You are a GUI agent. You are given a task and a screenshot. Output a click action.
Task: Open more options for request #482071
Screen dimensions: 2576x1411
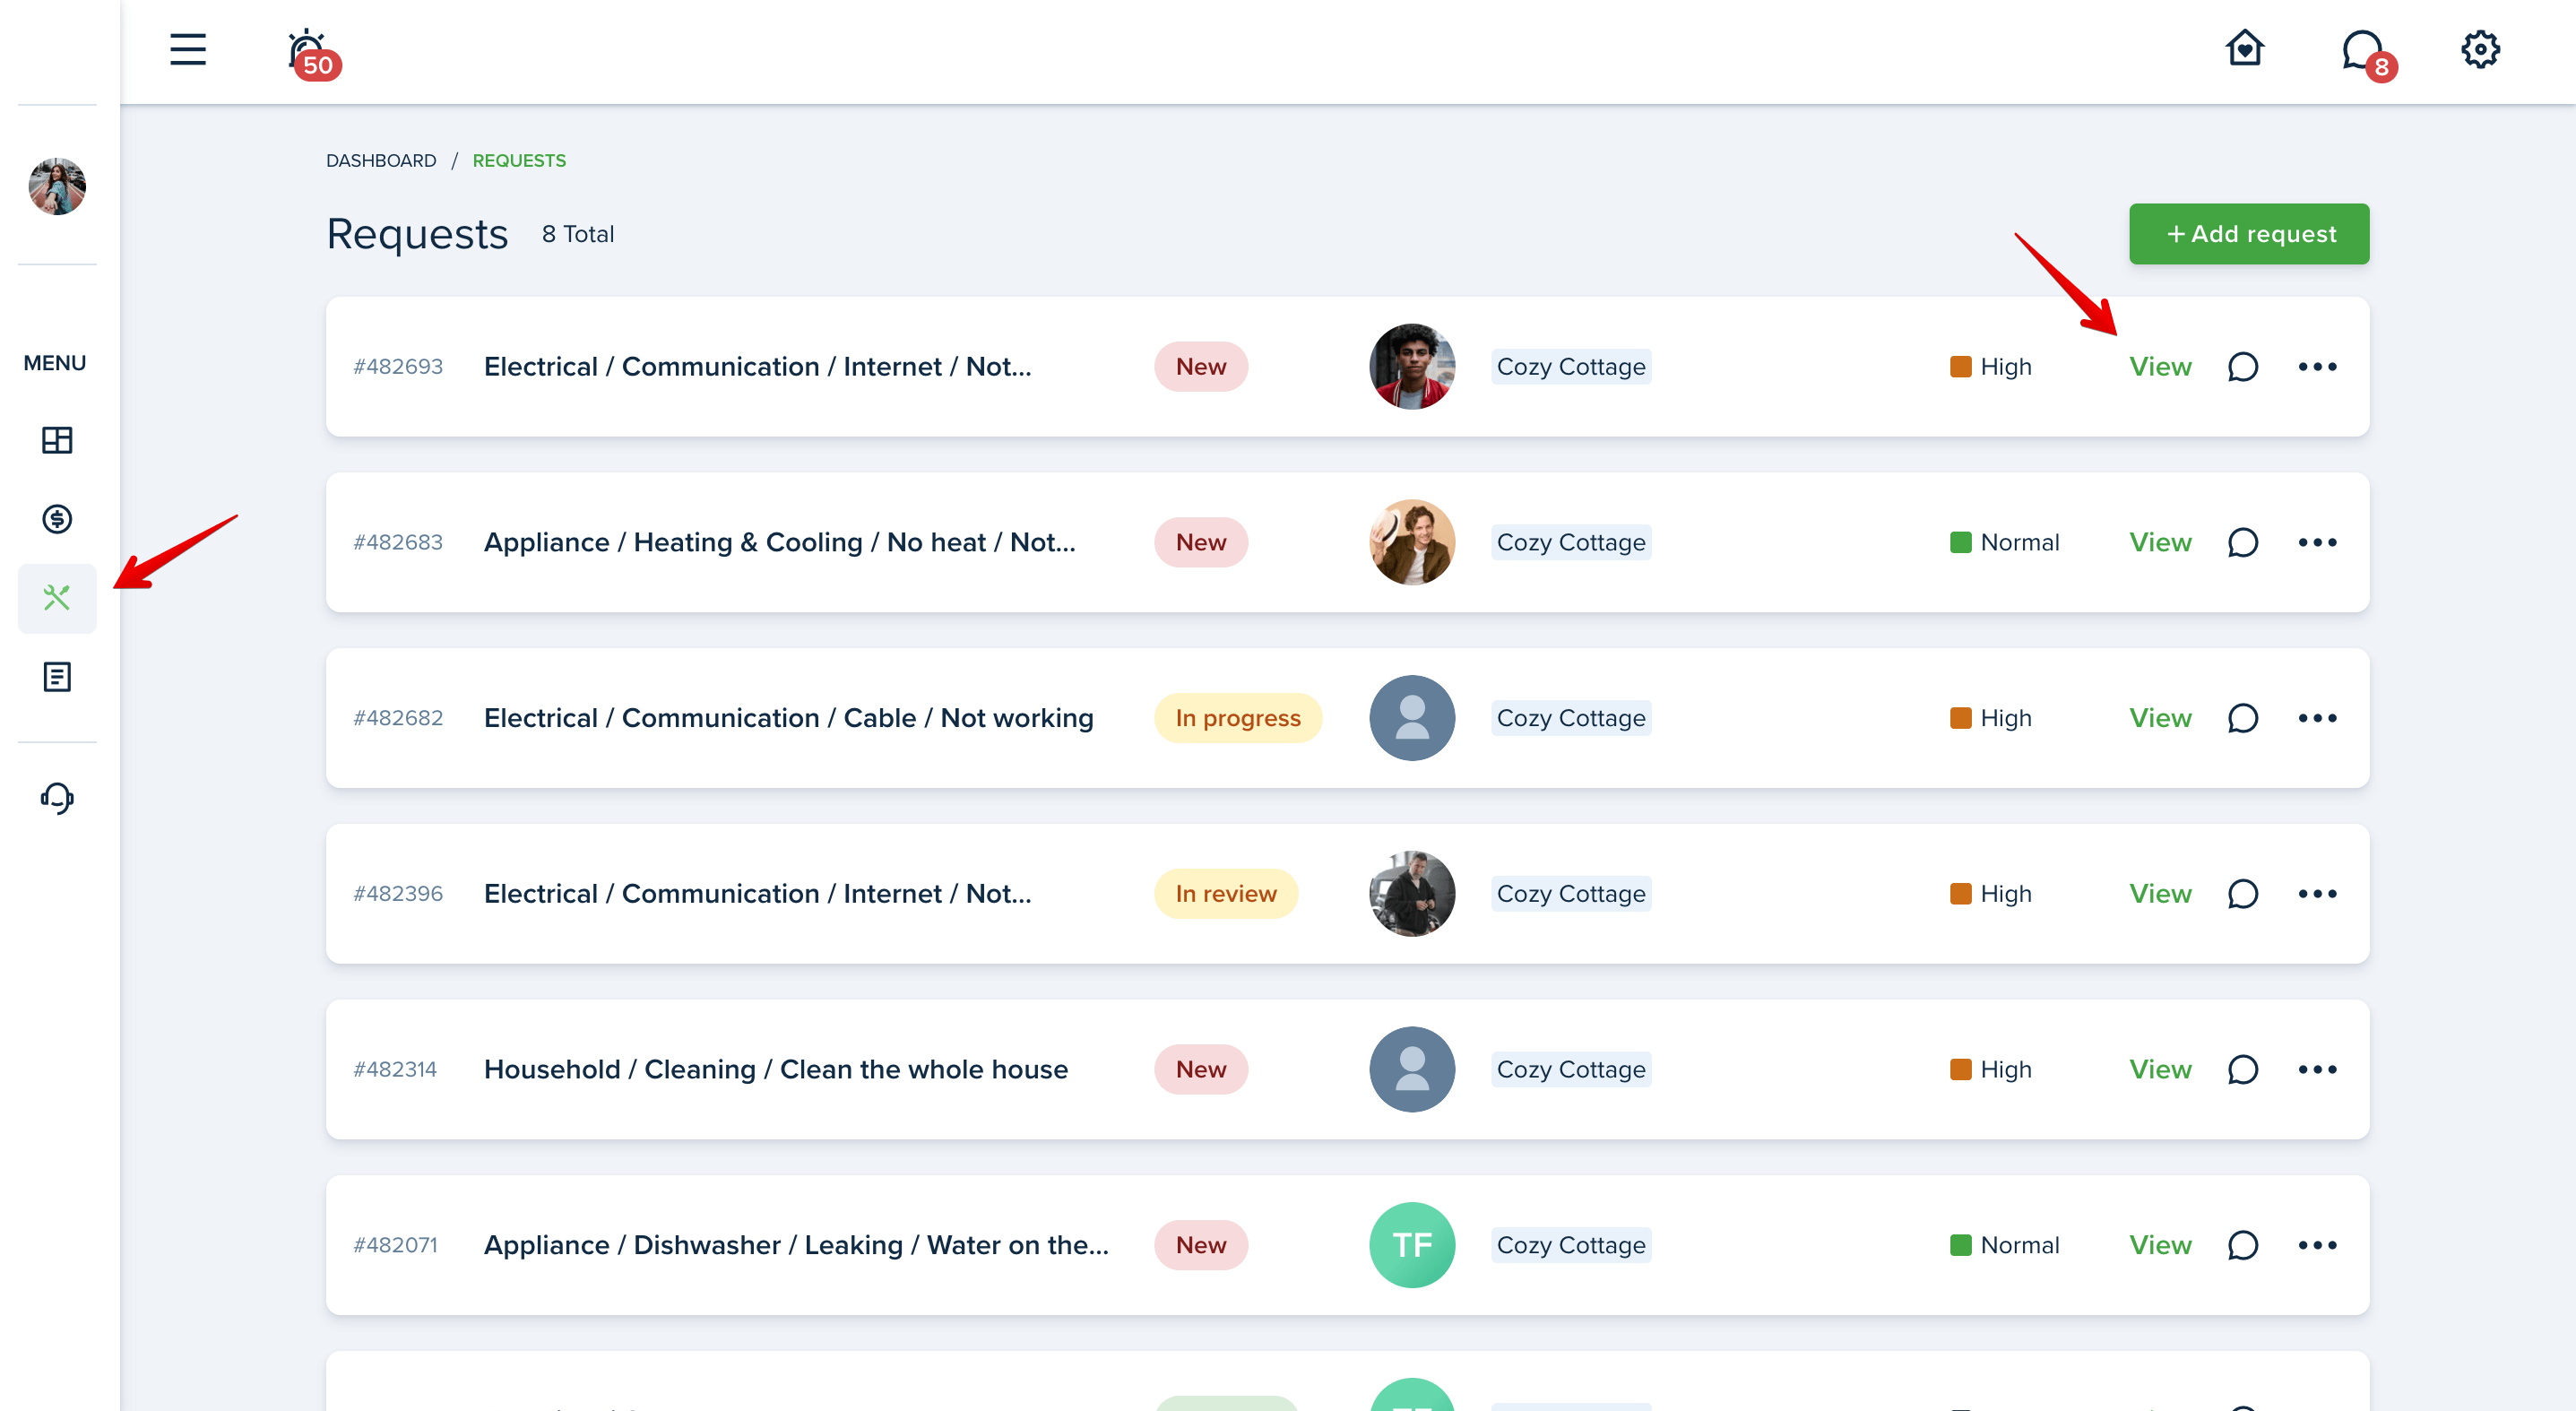2317,1246
